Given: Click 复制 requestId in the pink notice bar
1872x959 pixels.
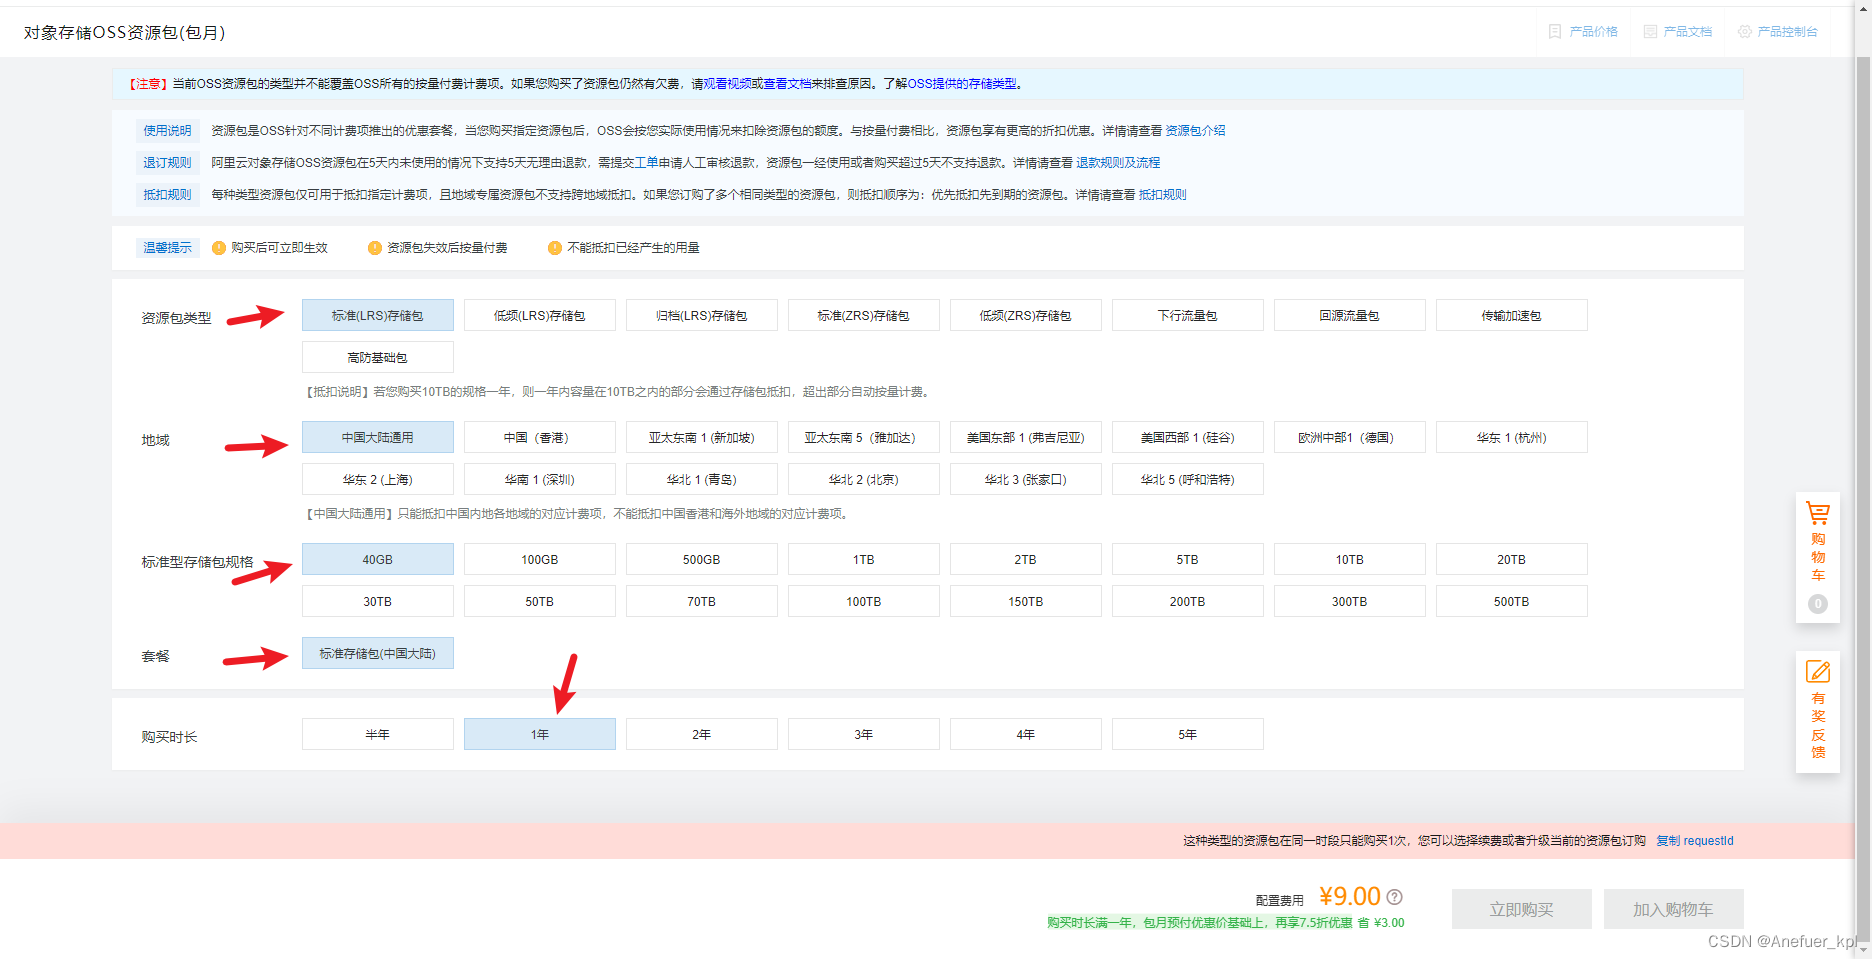Looking at the screenshot, I should 1695,840.
